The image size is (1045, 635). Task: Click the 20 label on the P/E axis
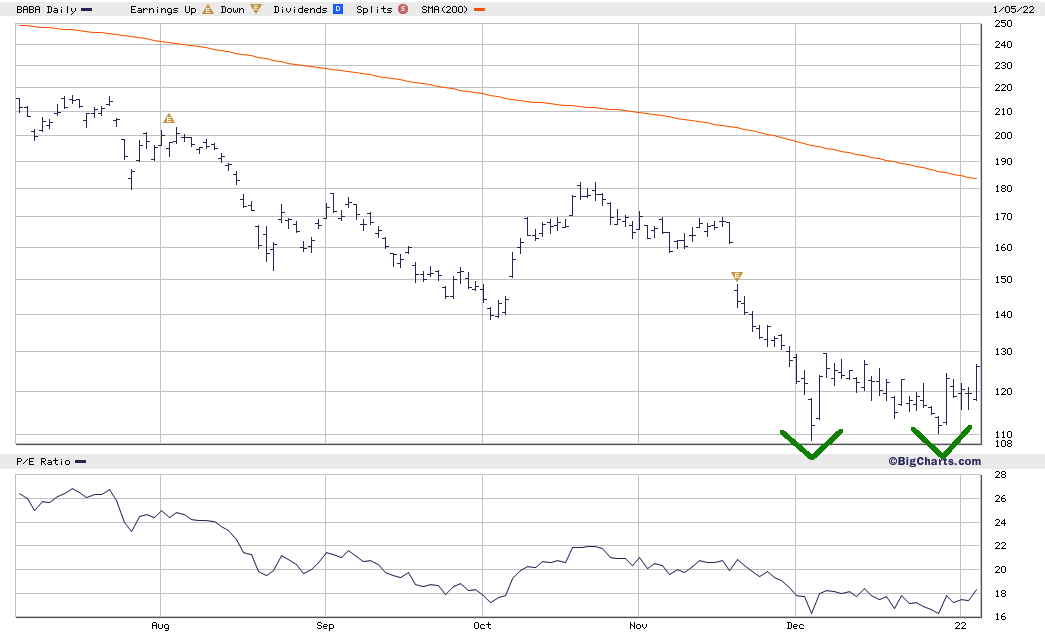(x=1000, y=570)
